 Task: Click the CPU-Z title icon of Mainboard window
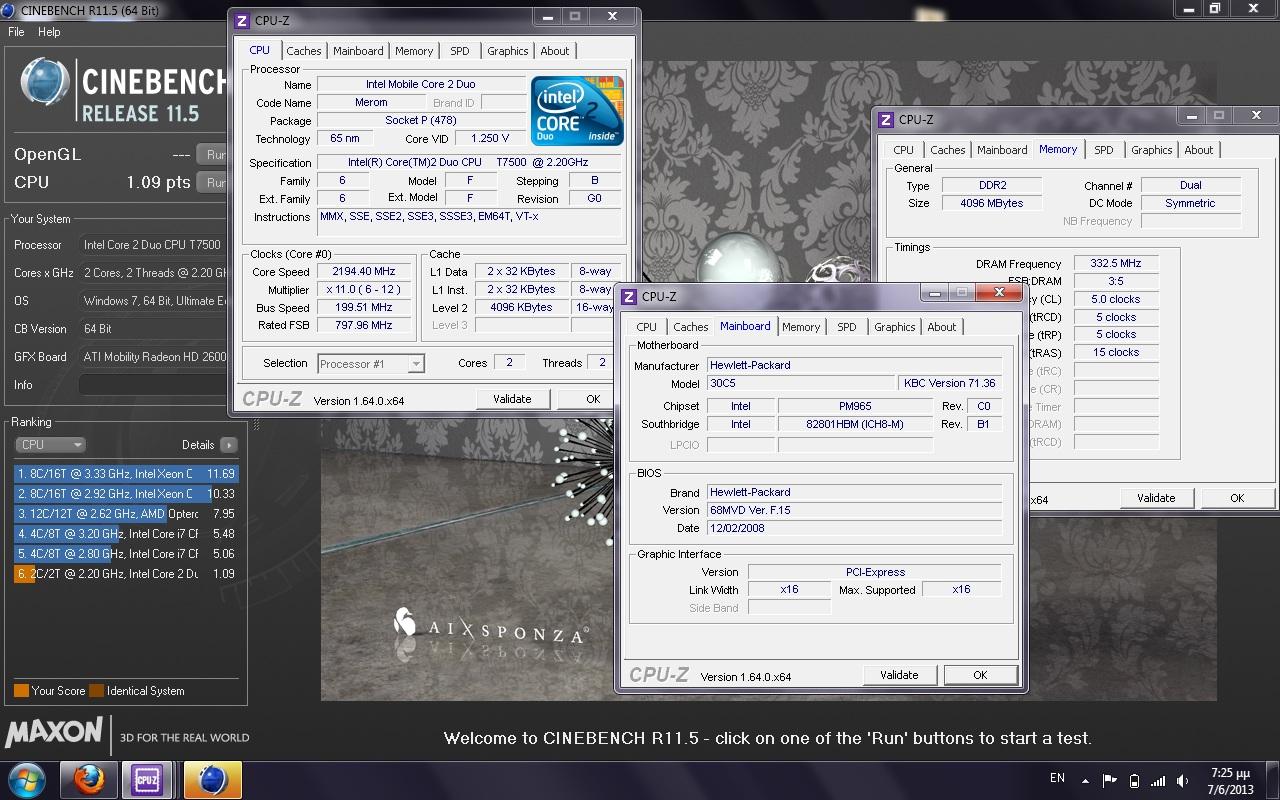coord(629,296)
